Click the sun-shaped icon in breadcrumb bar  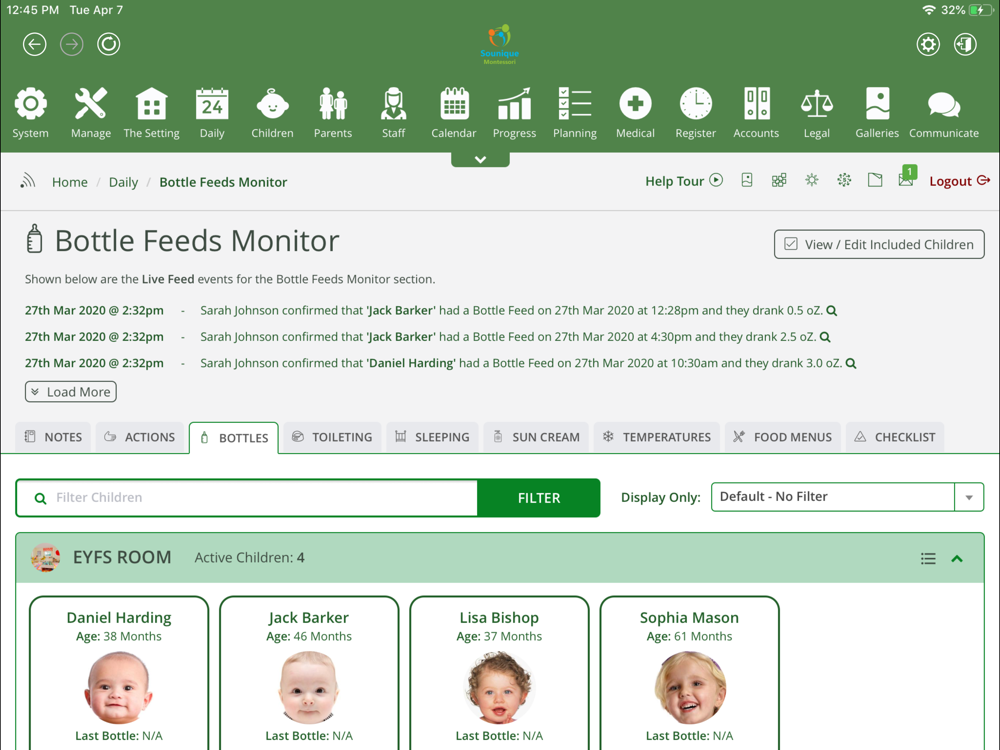point(811,180)
